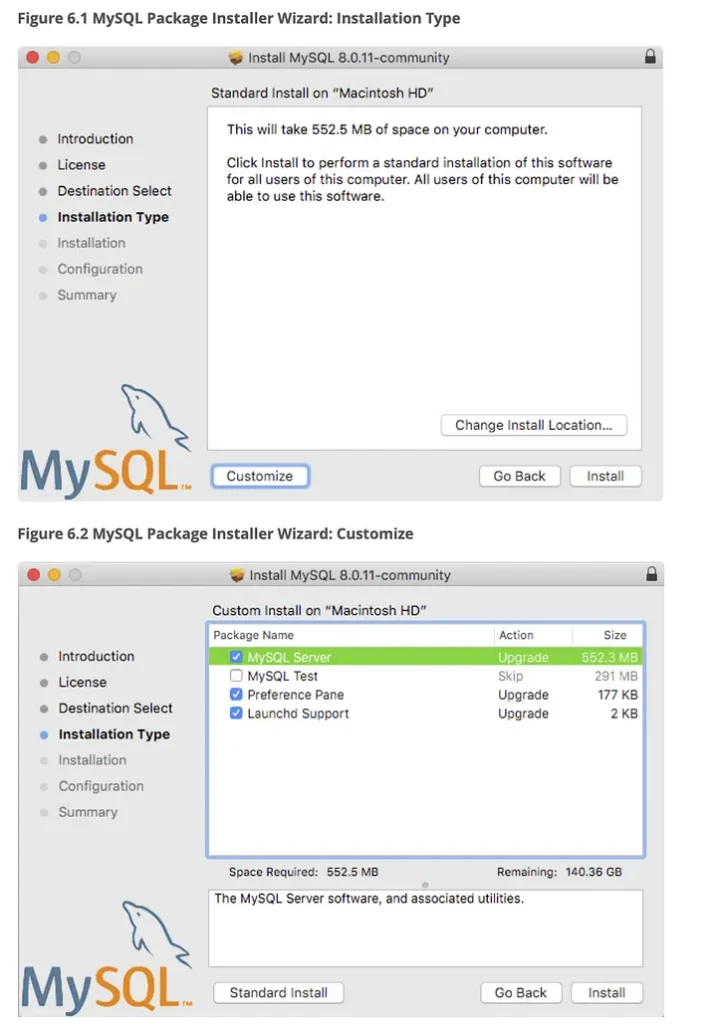The image size is (717, 1024).
Task: Click "This will take 552.5 MB" text
Action: pos(387,129)
